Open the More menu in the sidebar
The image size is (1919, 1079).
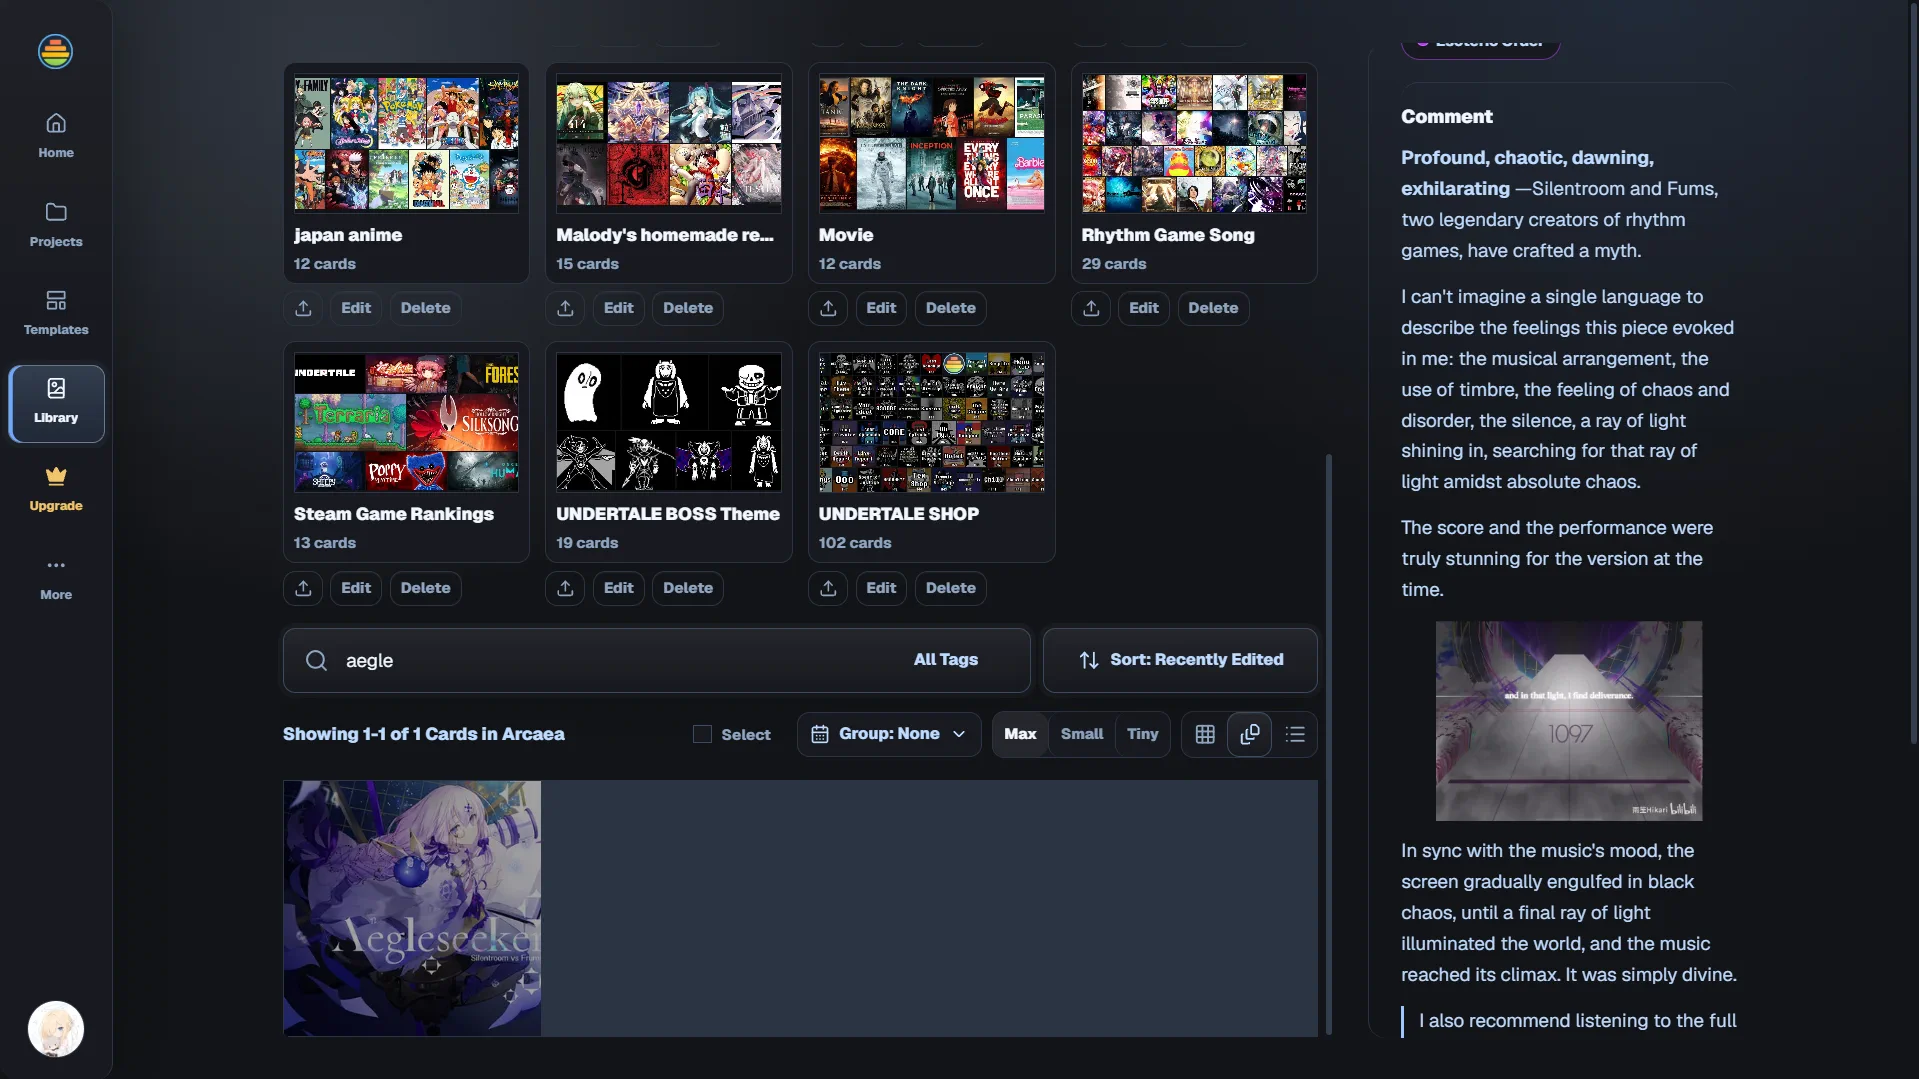[x=56, y=577]
